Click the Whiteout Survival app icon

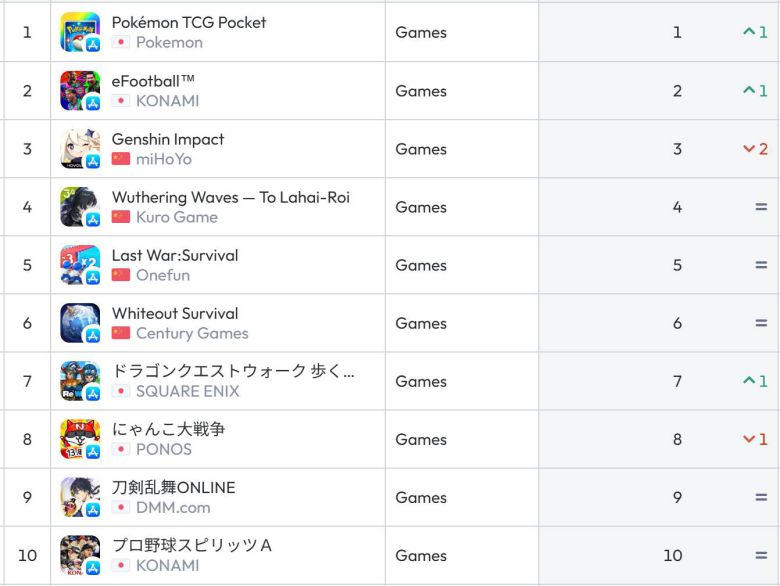click(80, 322)
